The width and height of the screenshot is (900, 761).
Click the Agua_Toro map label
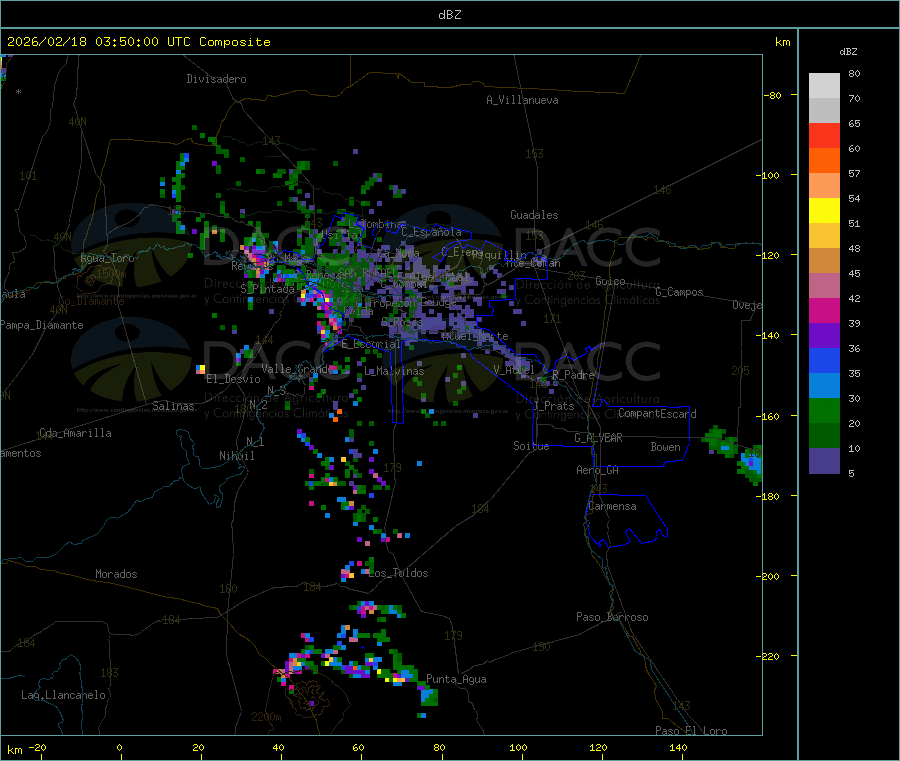pyautogui.click(x=107, y=258)
